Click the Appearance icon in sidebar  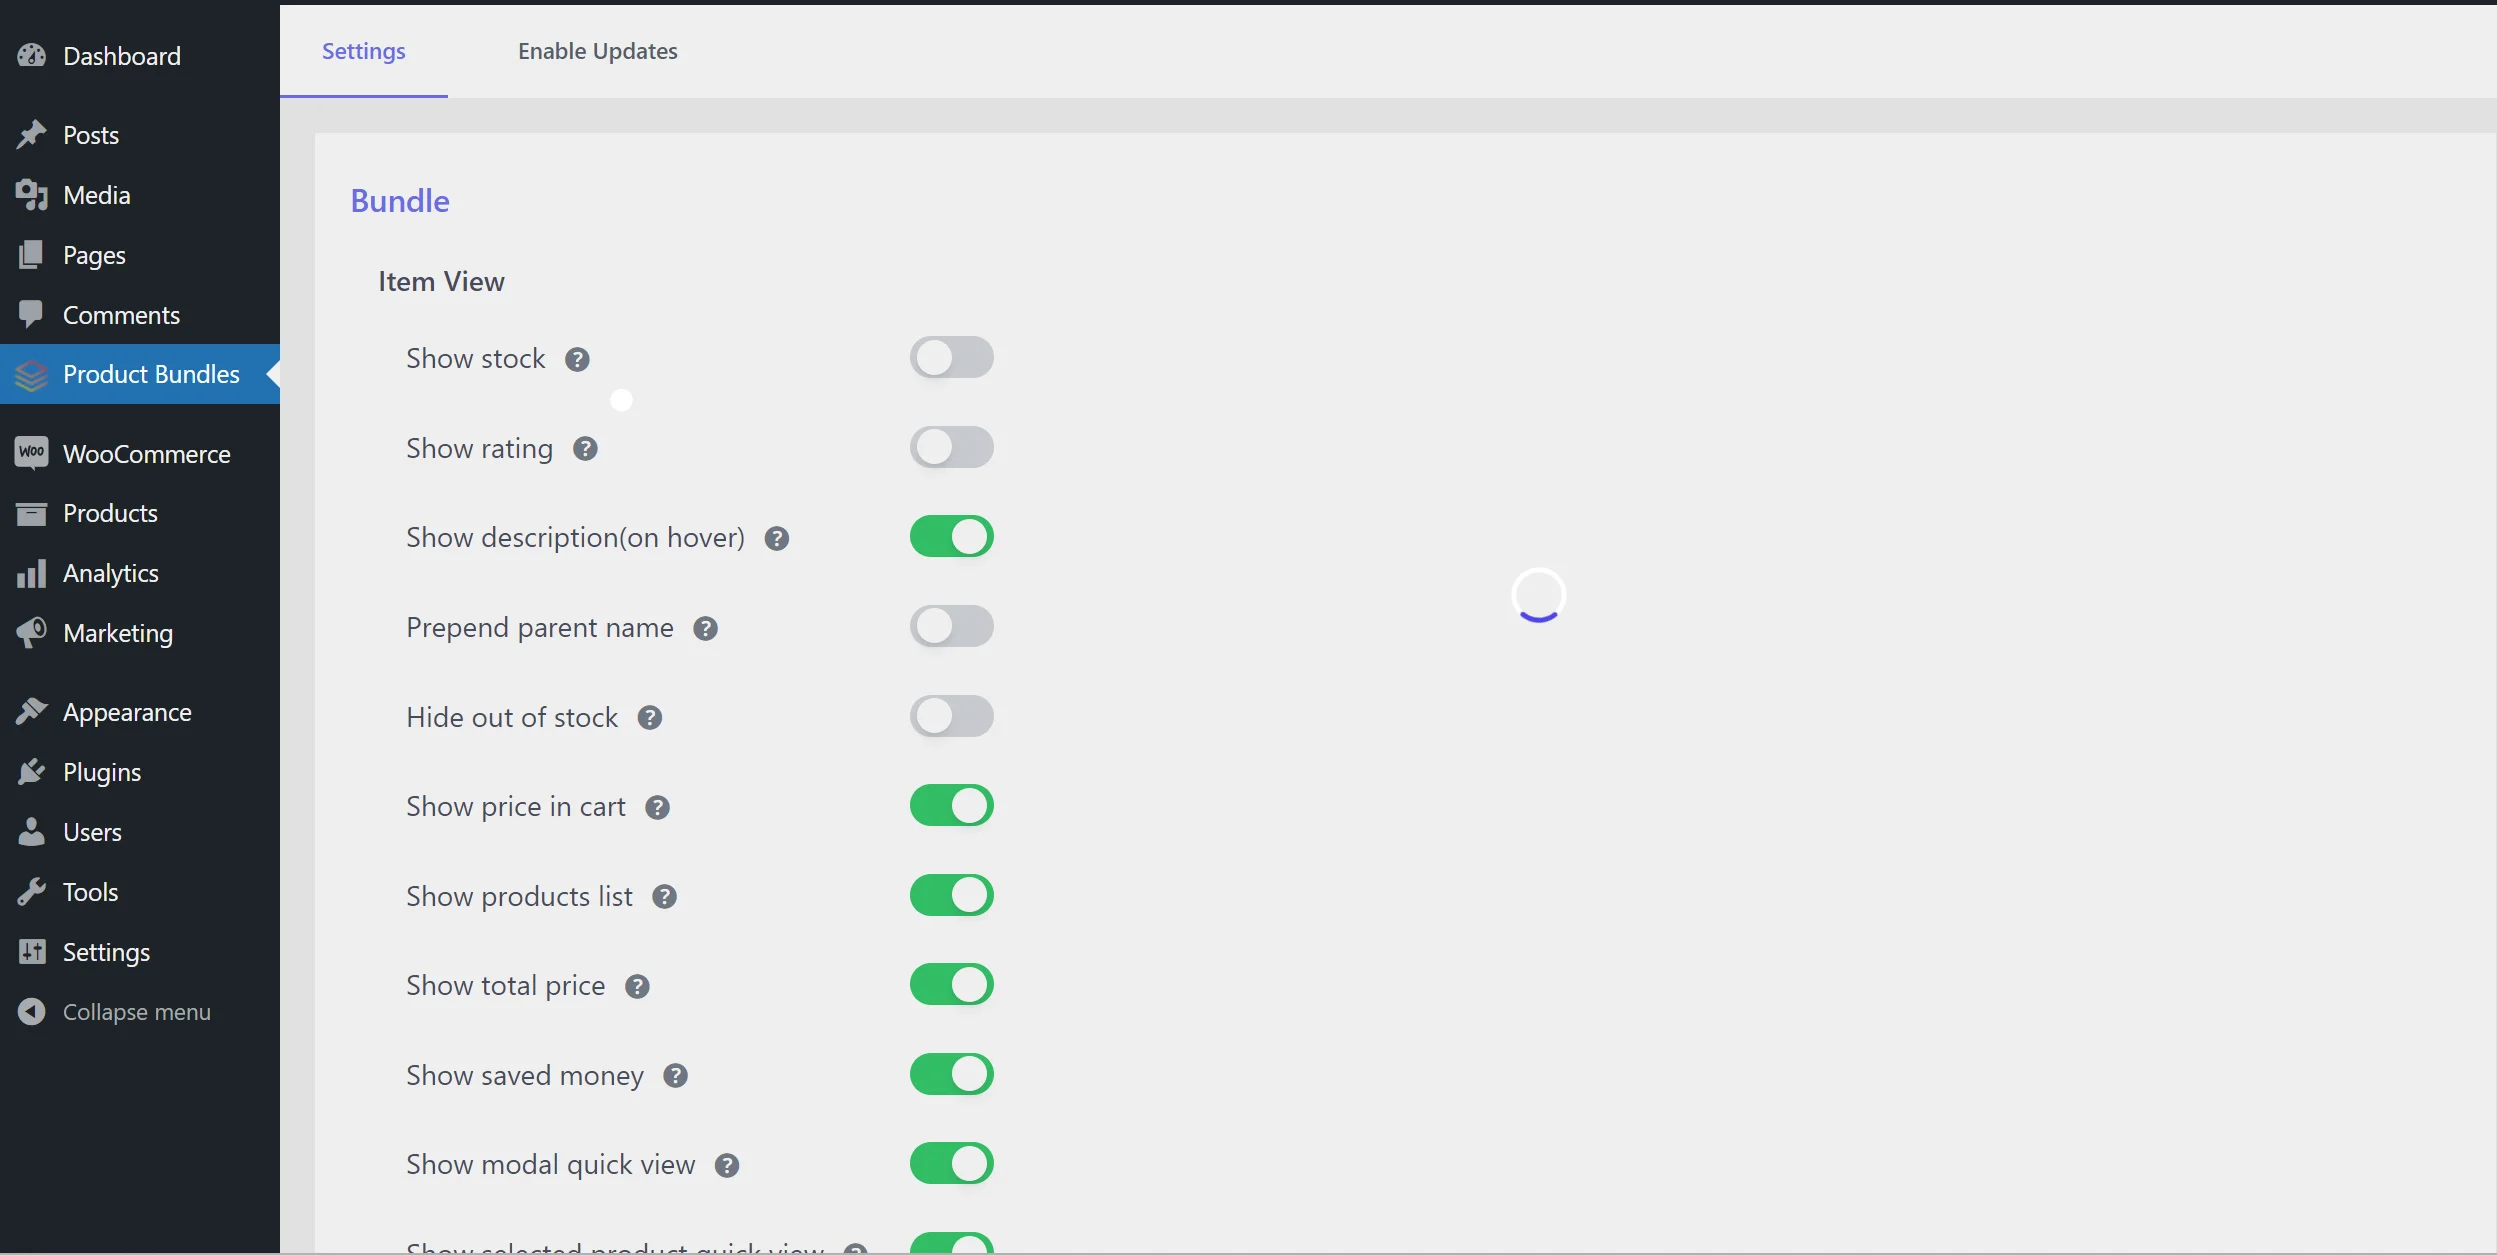[30, 711]
